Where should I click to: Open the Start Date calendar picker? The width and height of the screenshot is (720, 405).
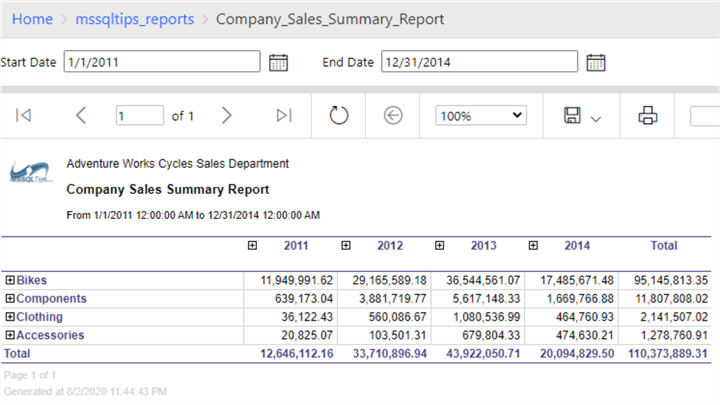[x=279, y=63]
